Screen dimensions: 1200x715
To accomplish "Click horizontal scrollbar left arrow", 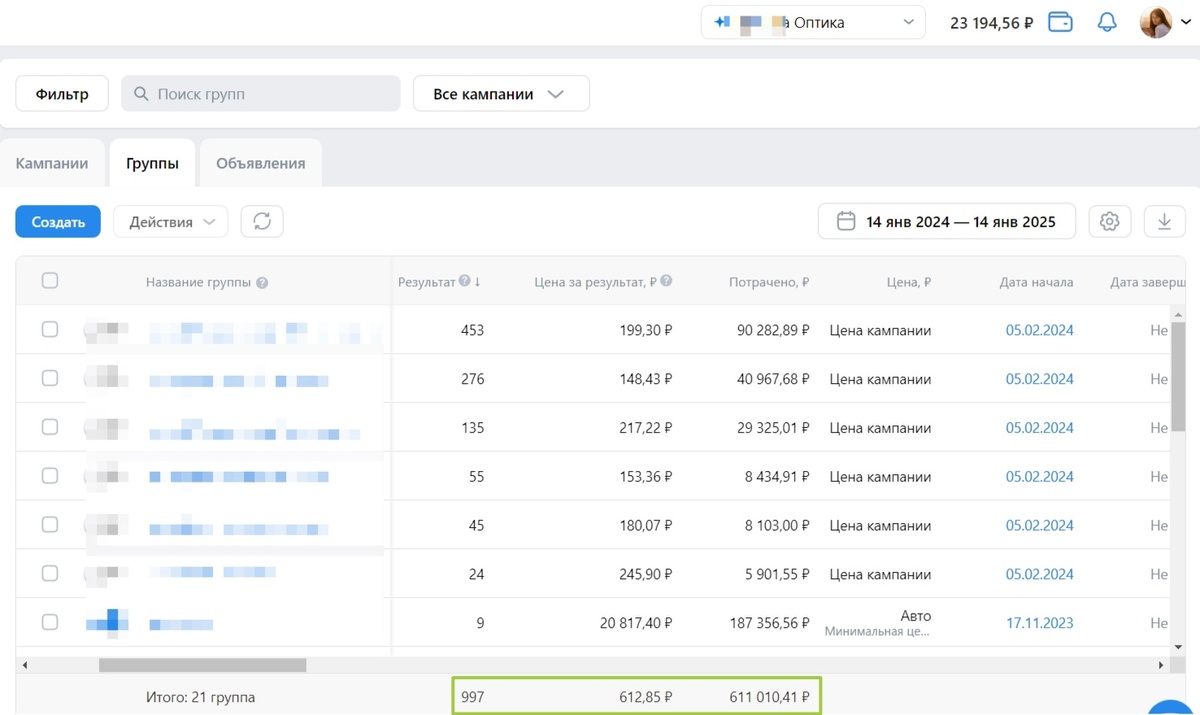I will point(25,665).
